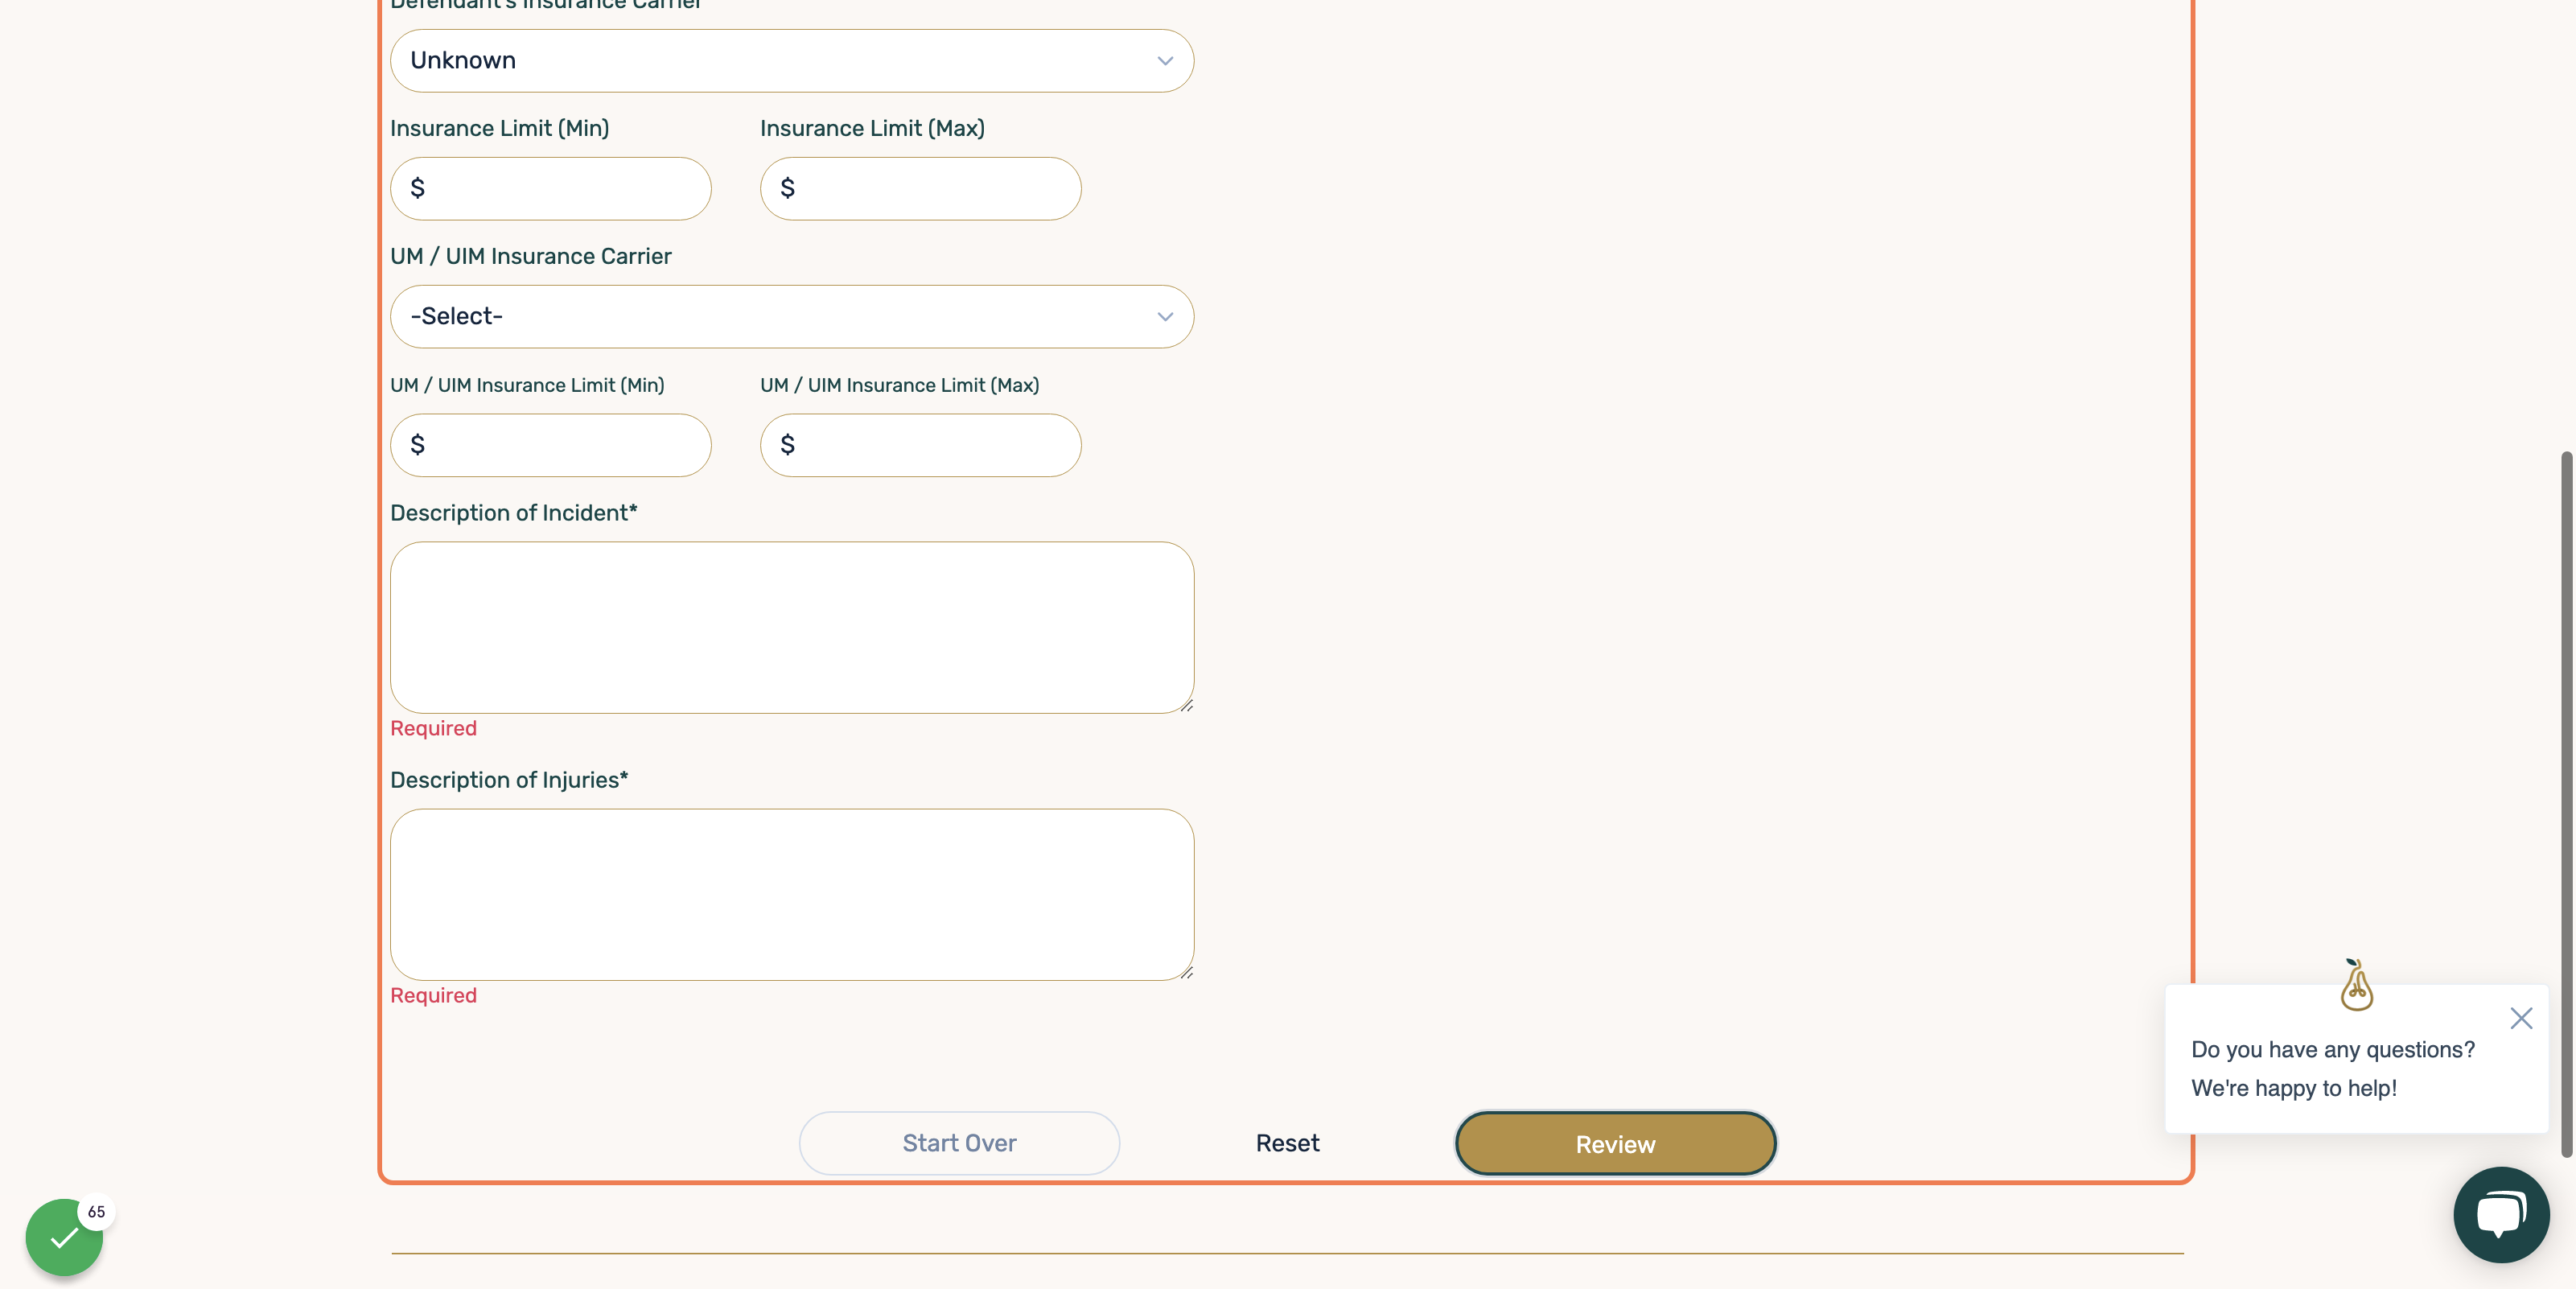Click the Reset link
The height and width of the screenshot is (1289, 2576).
point(1287,1143)
